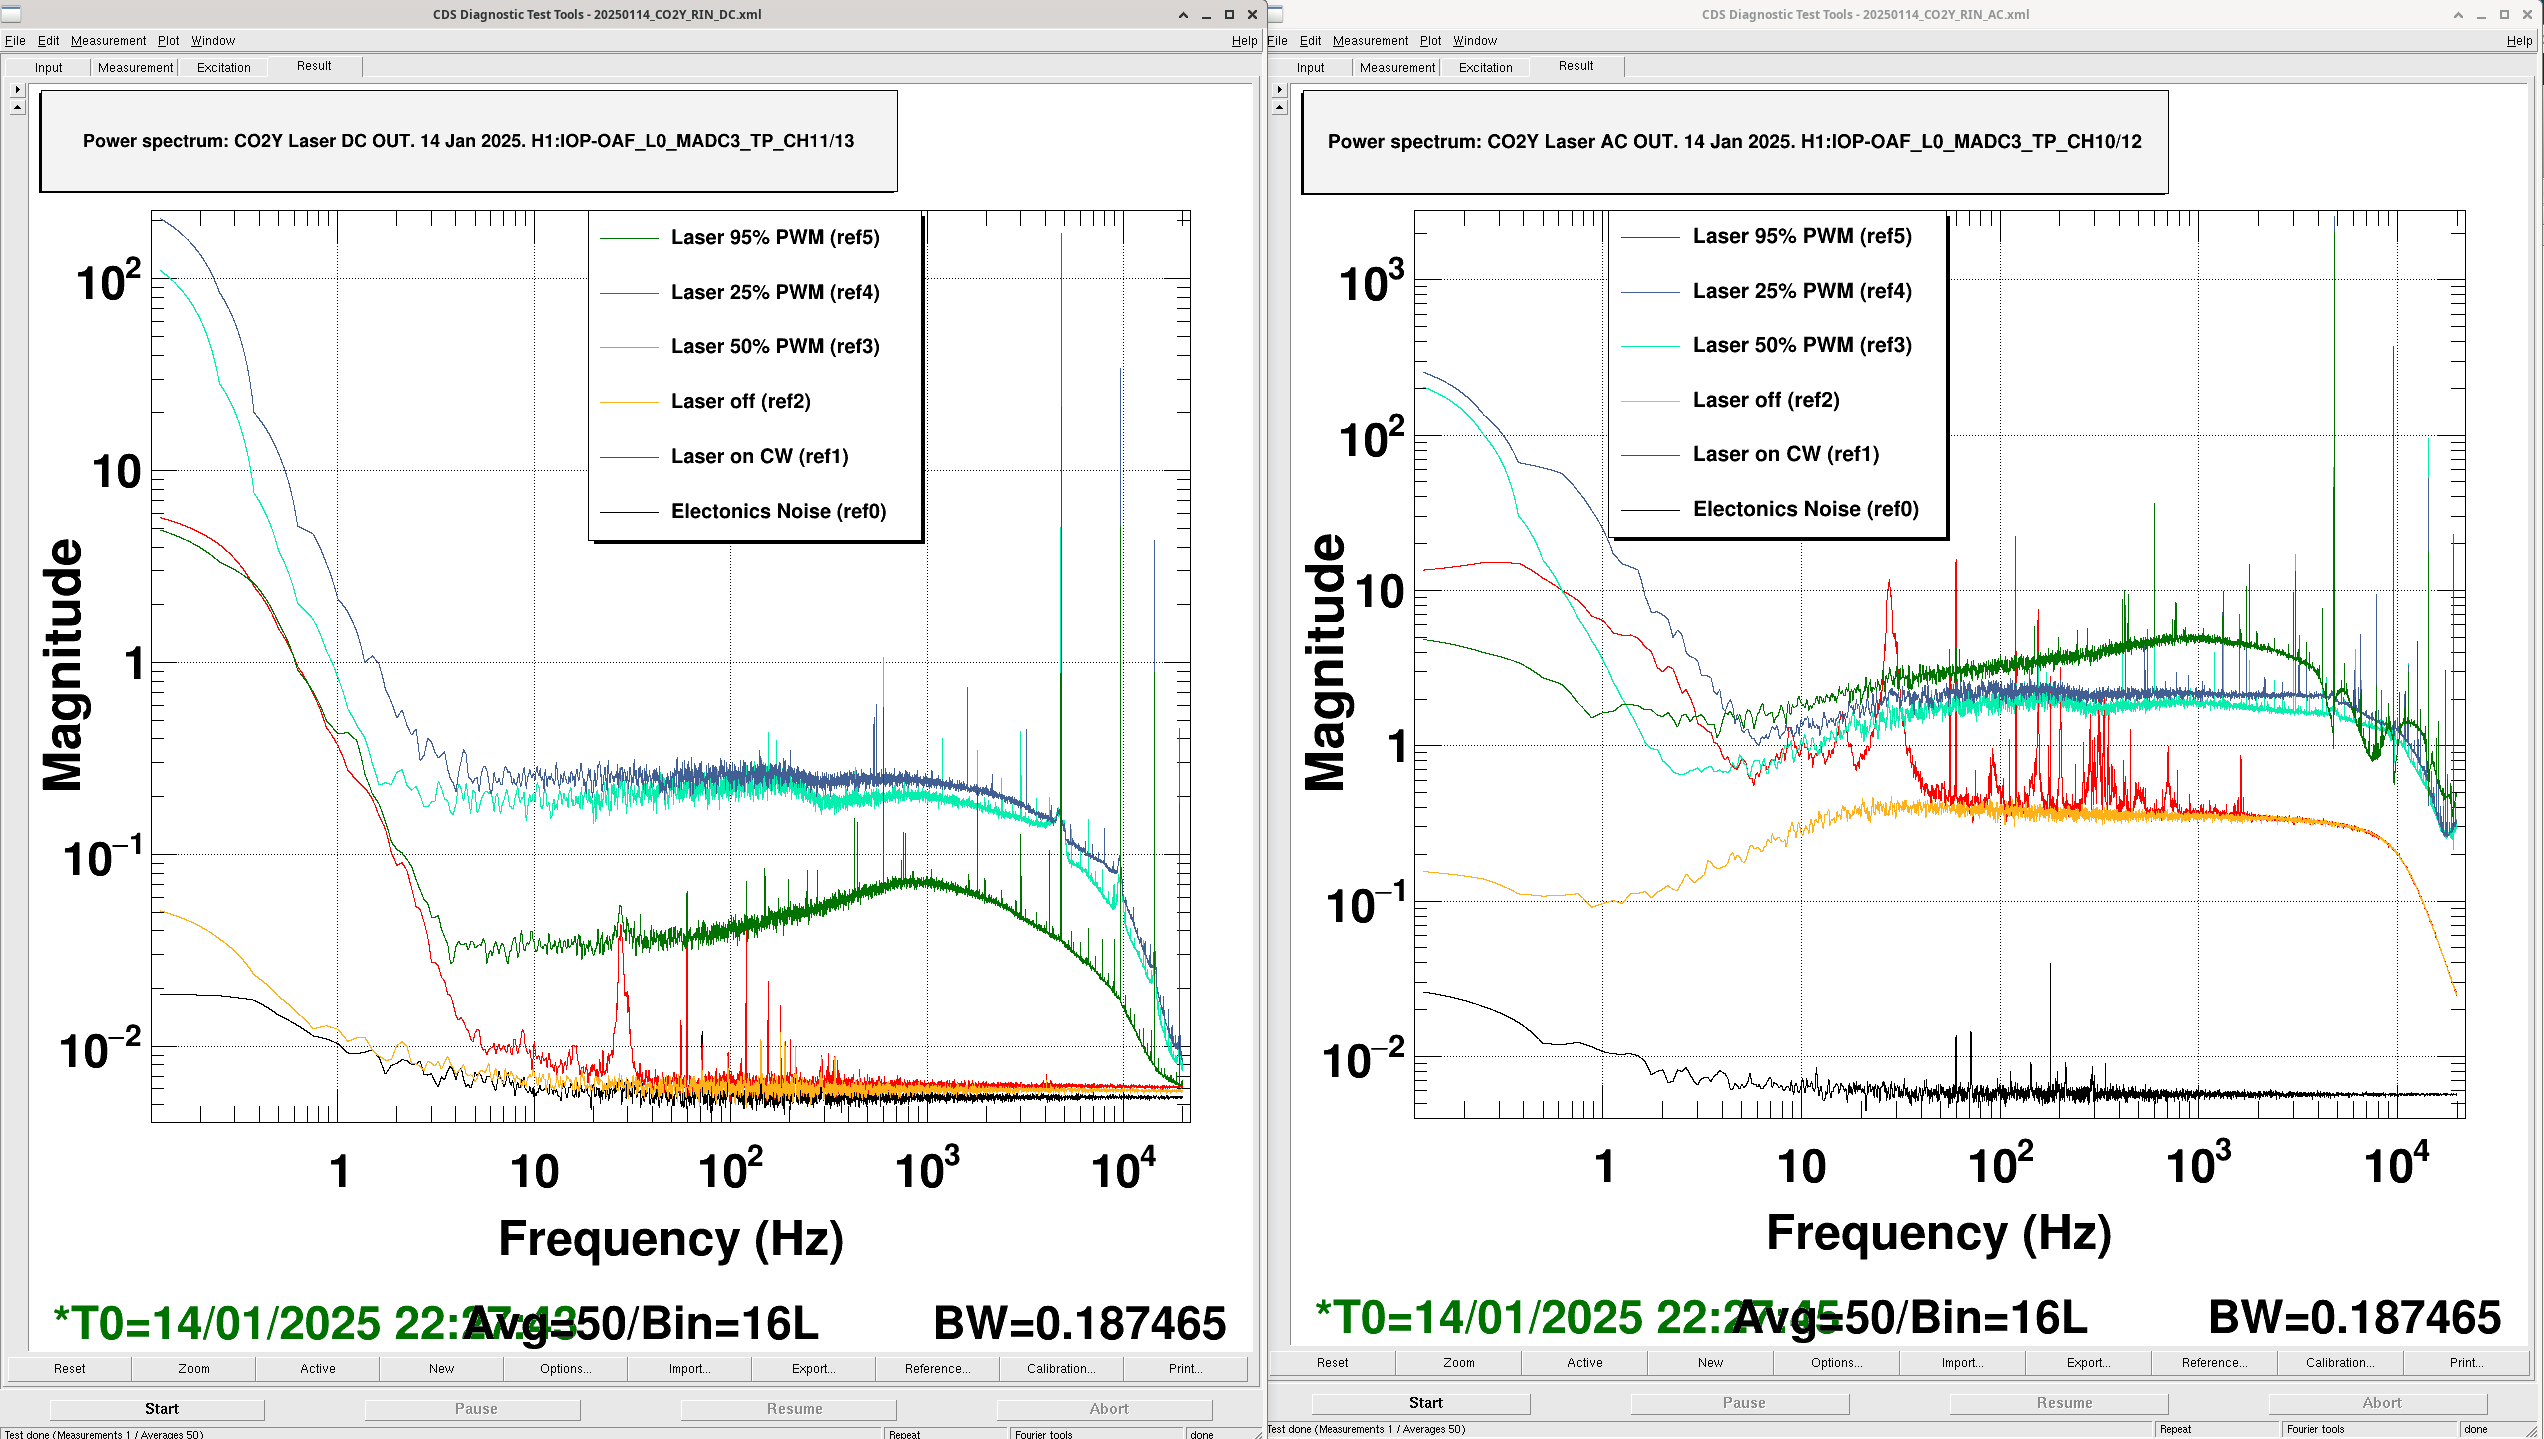Screen dimensions: 2544x1439
Task: Open Calibration... in the DC window
Action: click(1062, 1369)
